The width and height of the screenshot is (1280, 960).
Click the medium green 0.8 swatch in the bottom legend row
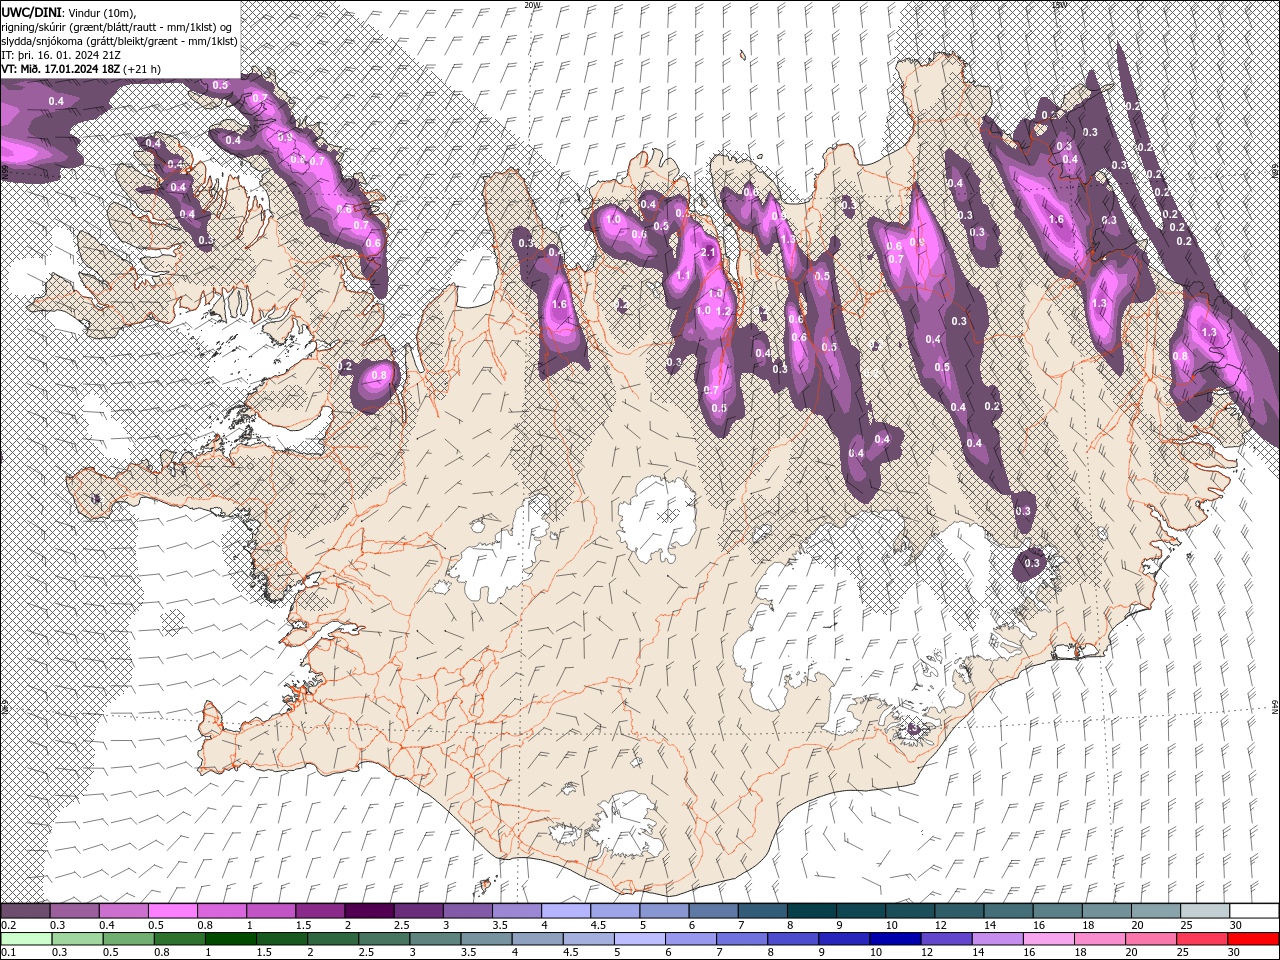coord(180,938)
